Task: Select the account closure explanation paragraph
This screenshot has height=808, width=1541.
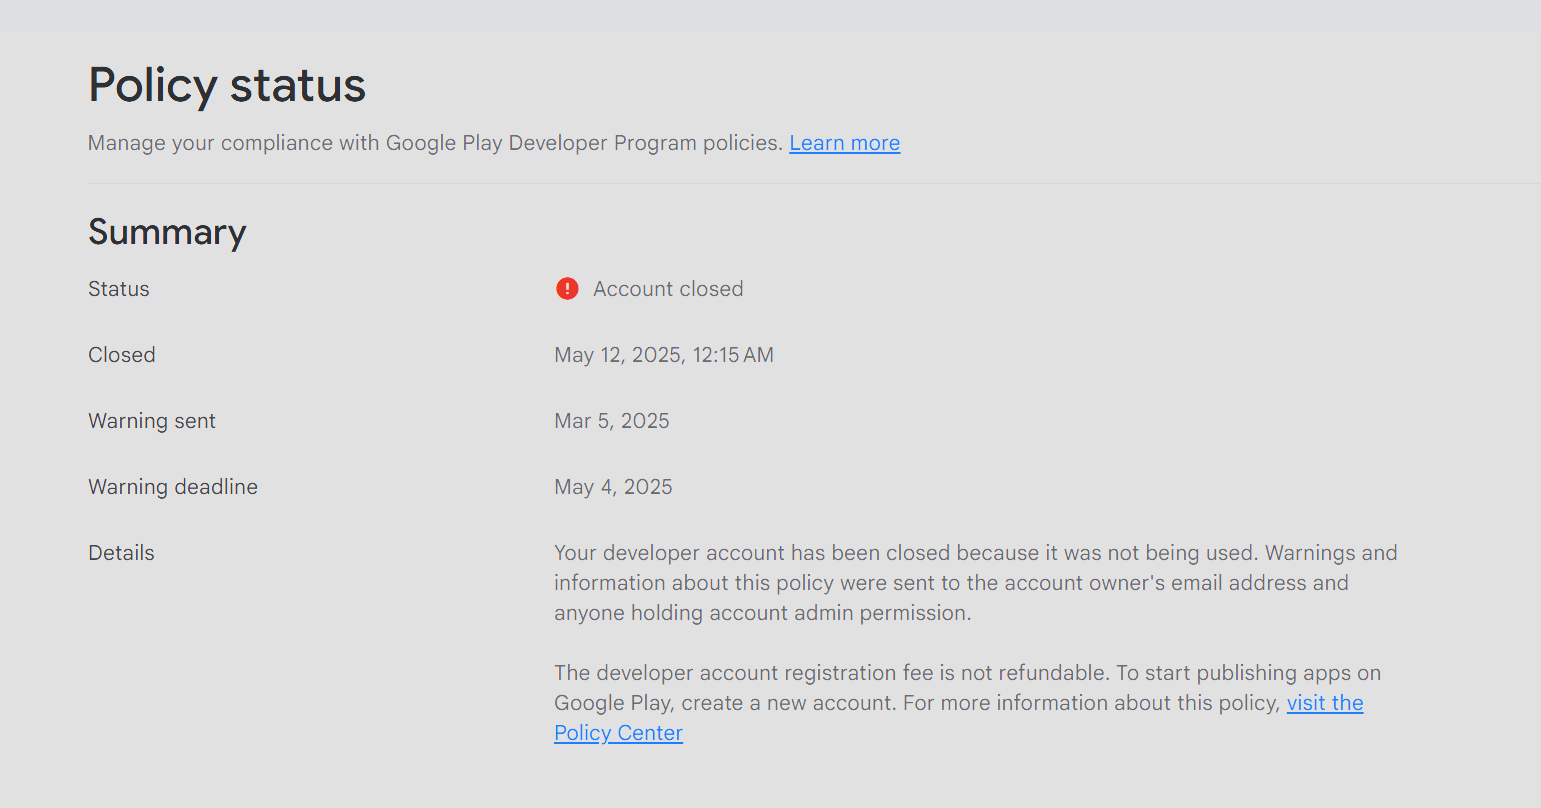Action: click(975, 582)
